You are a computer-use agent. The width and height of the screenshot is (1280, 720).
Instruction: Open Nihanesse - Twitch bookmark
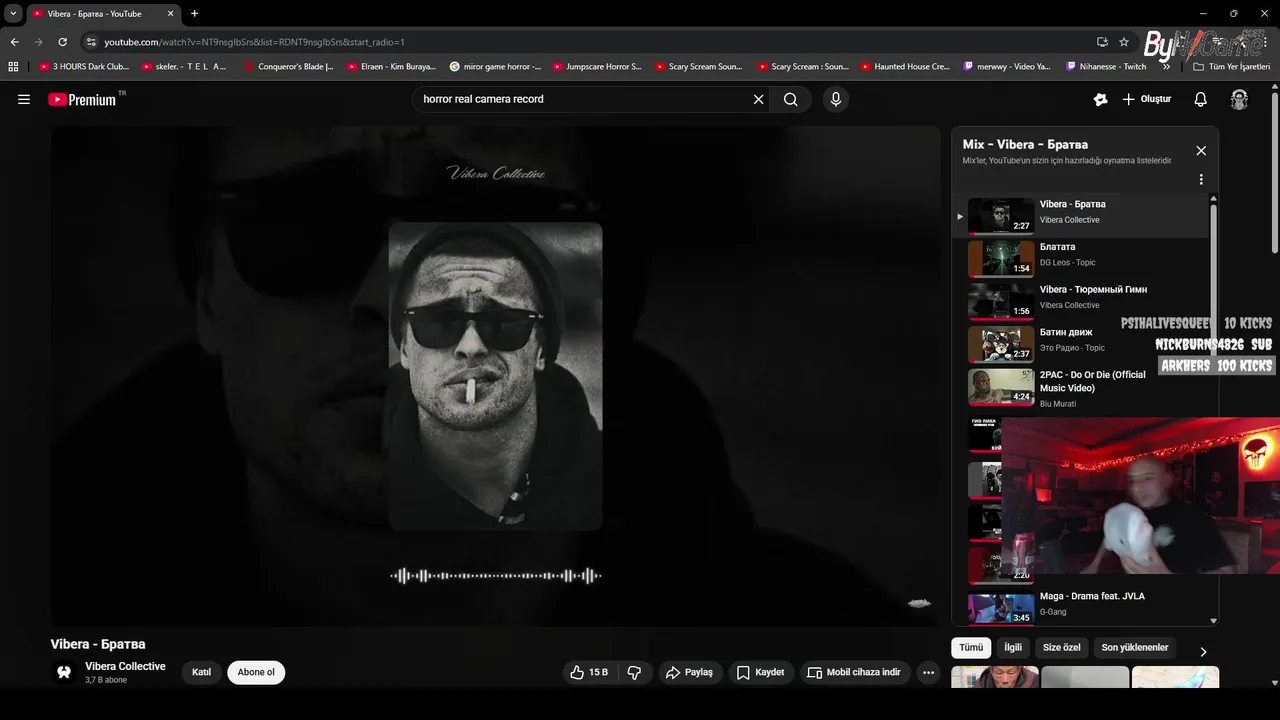point(1106,67)
